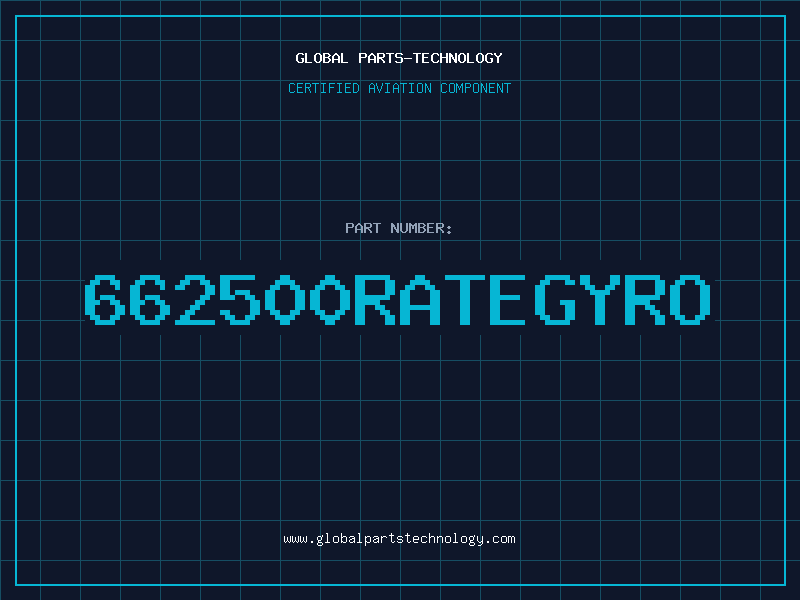Click the PART NUMBER: label

tap(399, 228)
